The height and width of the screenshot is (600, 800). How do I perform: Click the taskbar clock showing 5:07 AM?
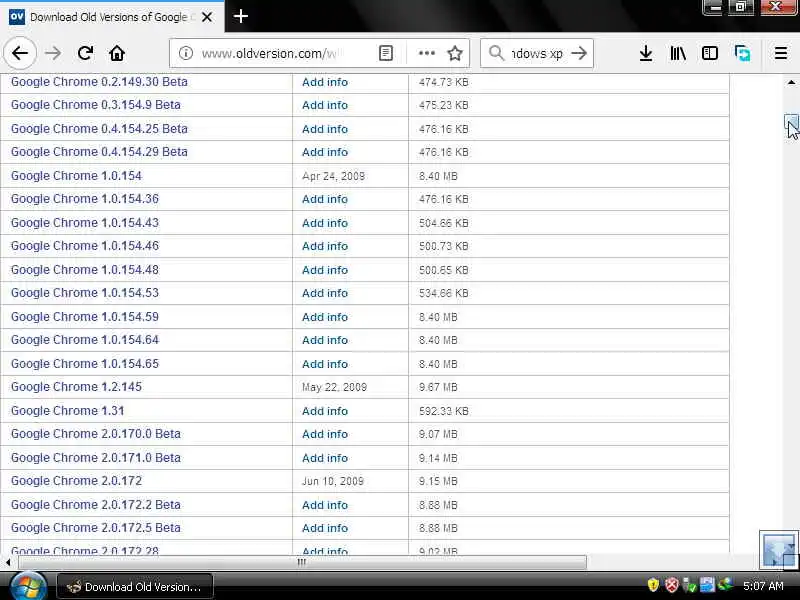(x=763, y=586)
